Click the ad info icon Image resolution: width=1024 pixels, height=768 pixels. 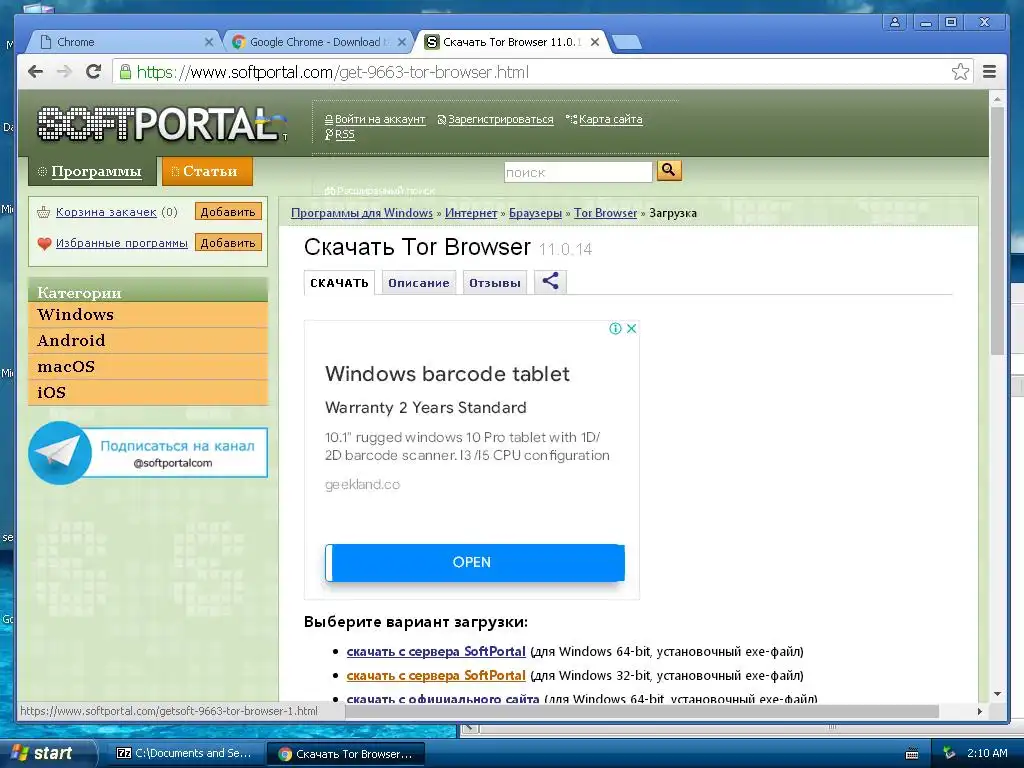[615, 328]
